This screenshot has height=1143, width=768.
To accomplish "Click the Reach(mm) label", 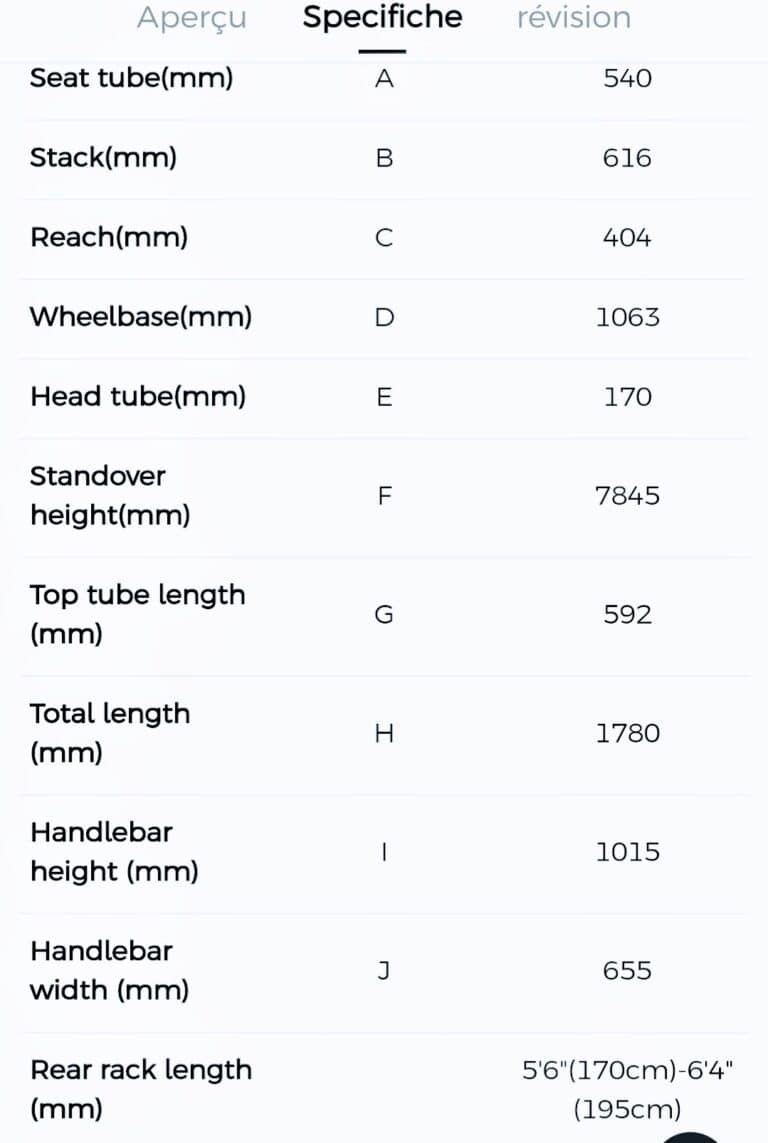I will click(x=109, y=238).
